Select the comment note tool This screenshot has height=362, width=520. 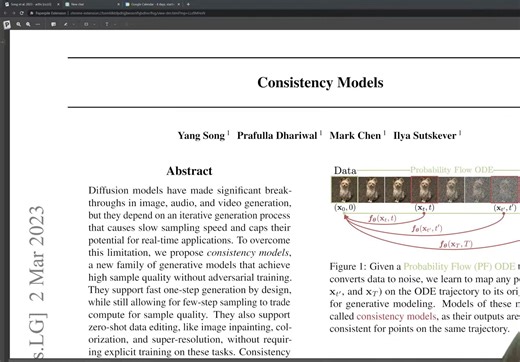[53, 24]
